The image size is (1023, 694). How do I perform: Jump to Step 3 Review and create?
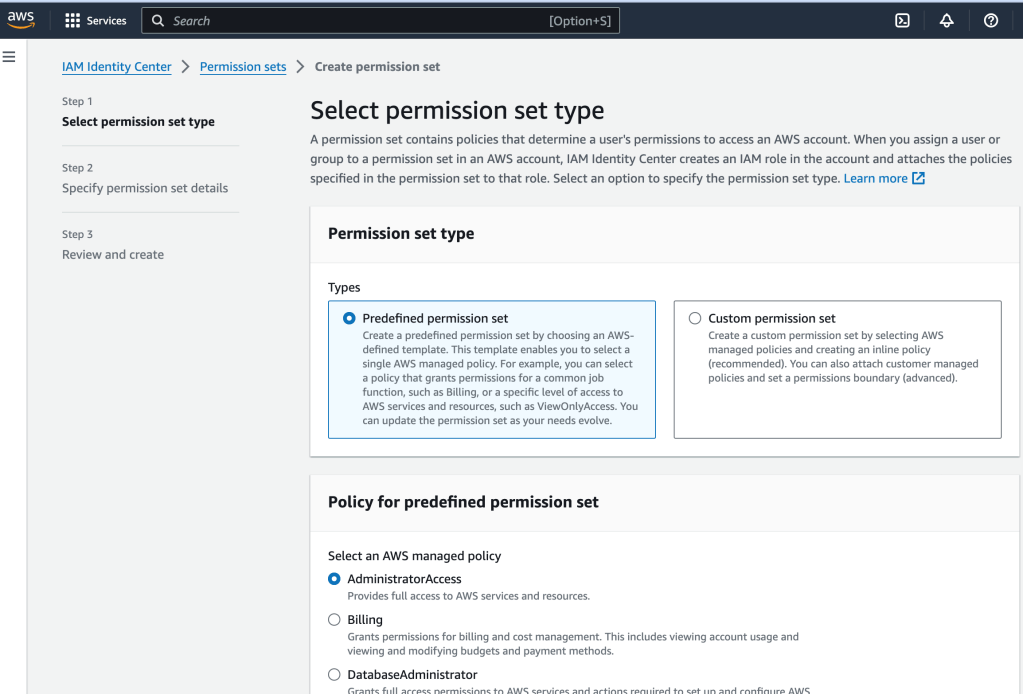click(113, 255)
